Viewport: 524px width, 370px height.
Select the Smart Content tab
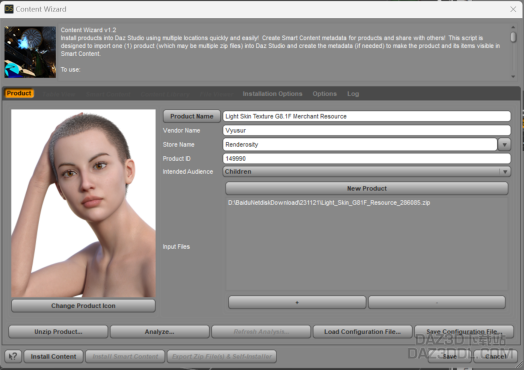[x=108, y=94]
